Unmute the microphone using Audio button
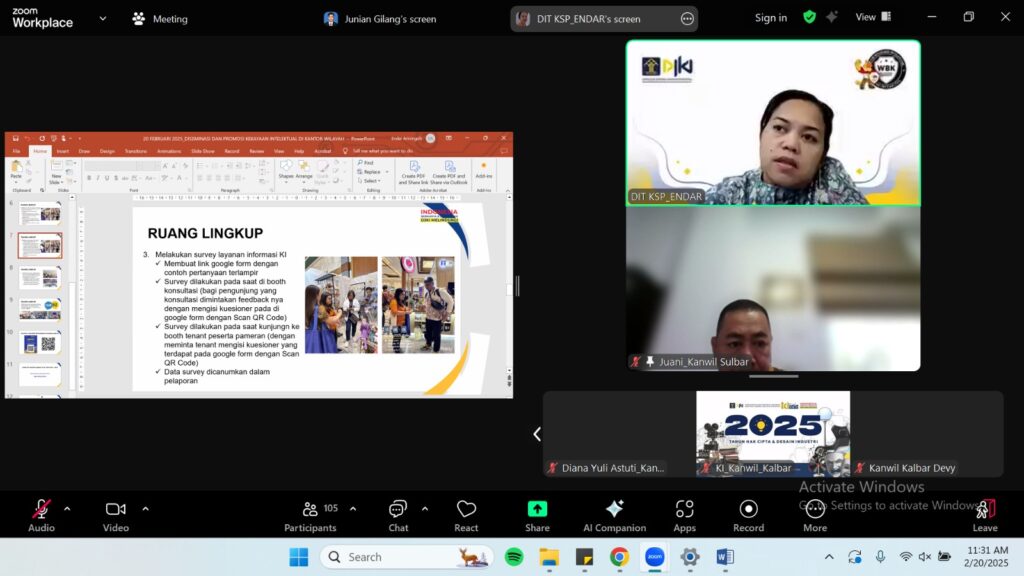Viewport: 1024px width, 576px height. (x=41, y=514)
